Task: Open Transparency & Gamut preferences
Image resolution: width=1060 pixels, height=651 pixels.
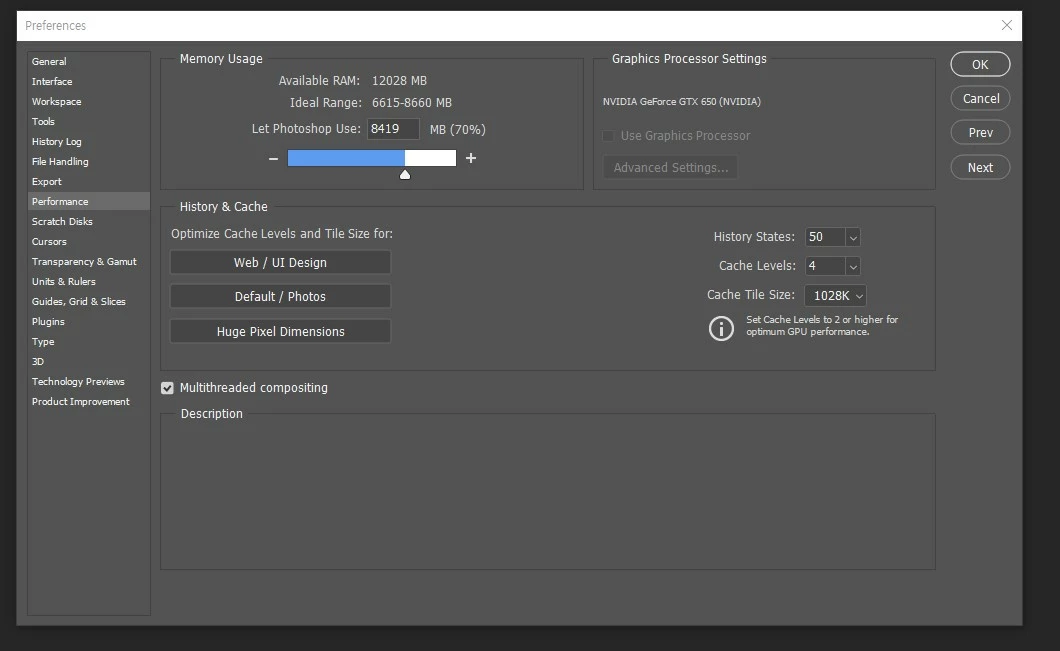Action: pyautogui.click(x=88, y=262)
